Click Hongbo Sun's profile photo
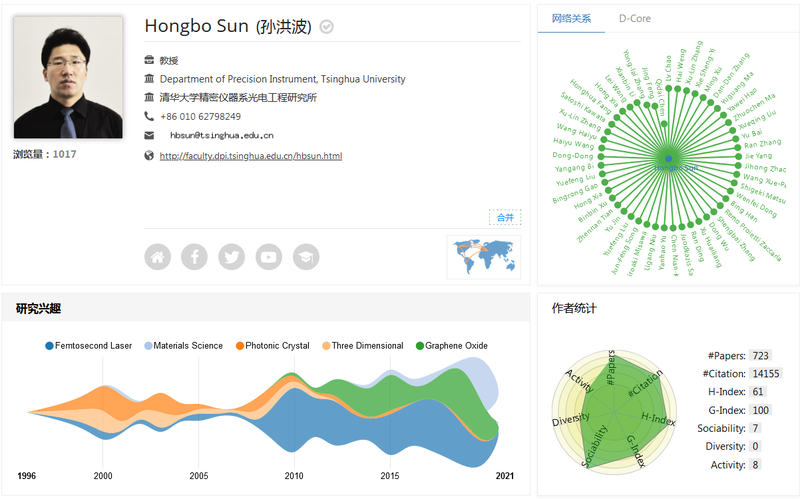Screen dimensions: 800x499 (x=68, y=77)
